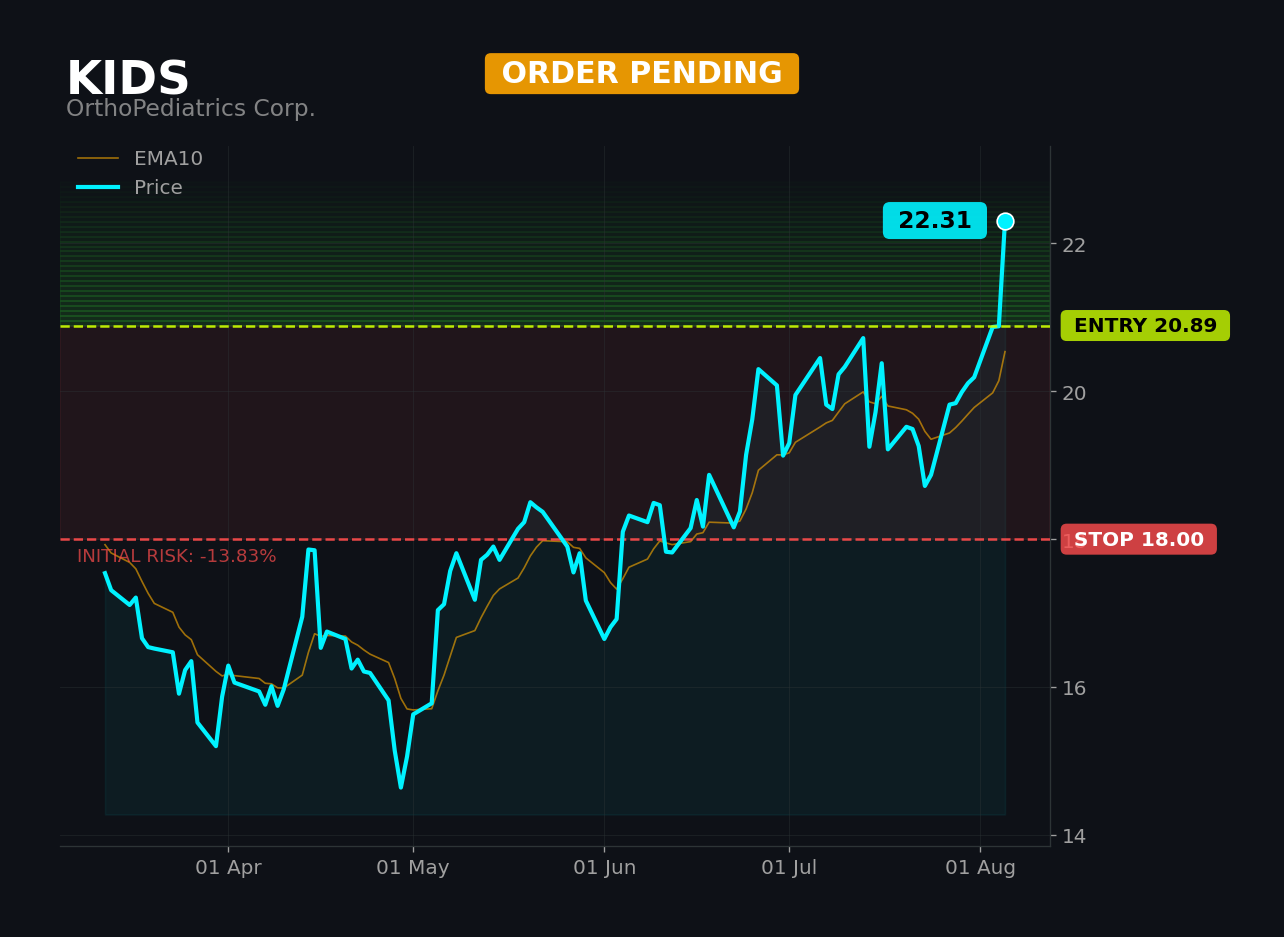Select the INITIAL RISK: -13.83% annotation
The width and height of the screenshot is (1284, 937).
click(x=177, y=557)
